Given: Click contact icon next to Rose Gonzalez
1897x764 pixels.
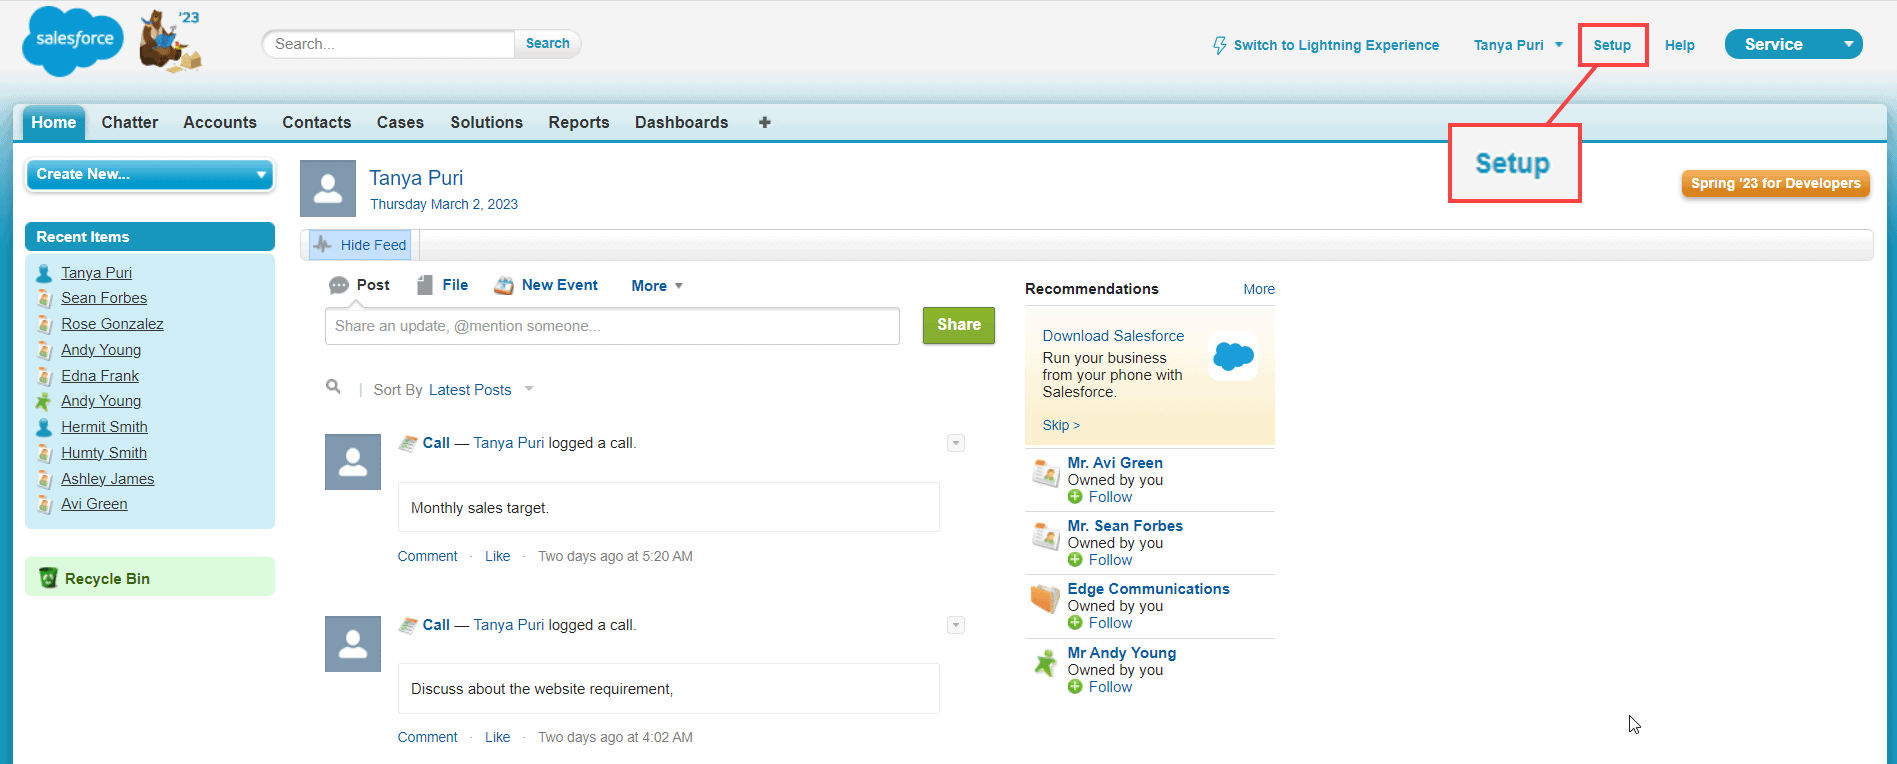Looking at the screenshot, I should pos(44,324).
